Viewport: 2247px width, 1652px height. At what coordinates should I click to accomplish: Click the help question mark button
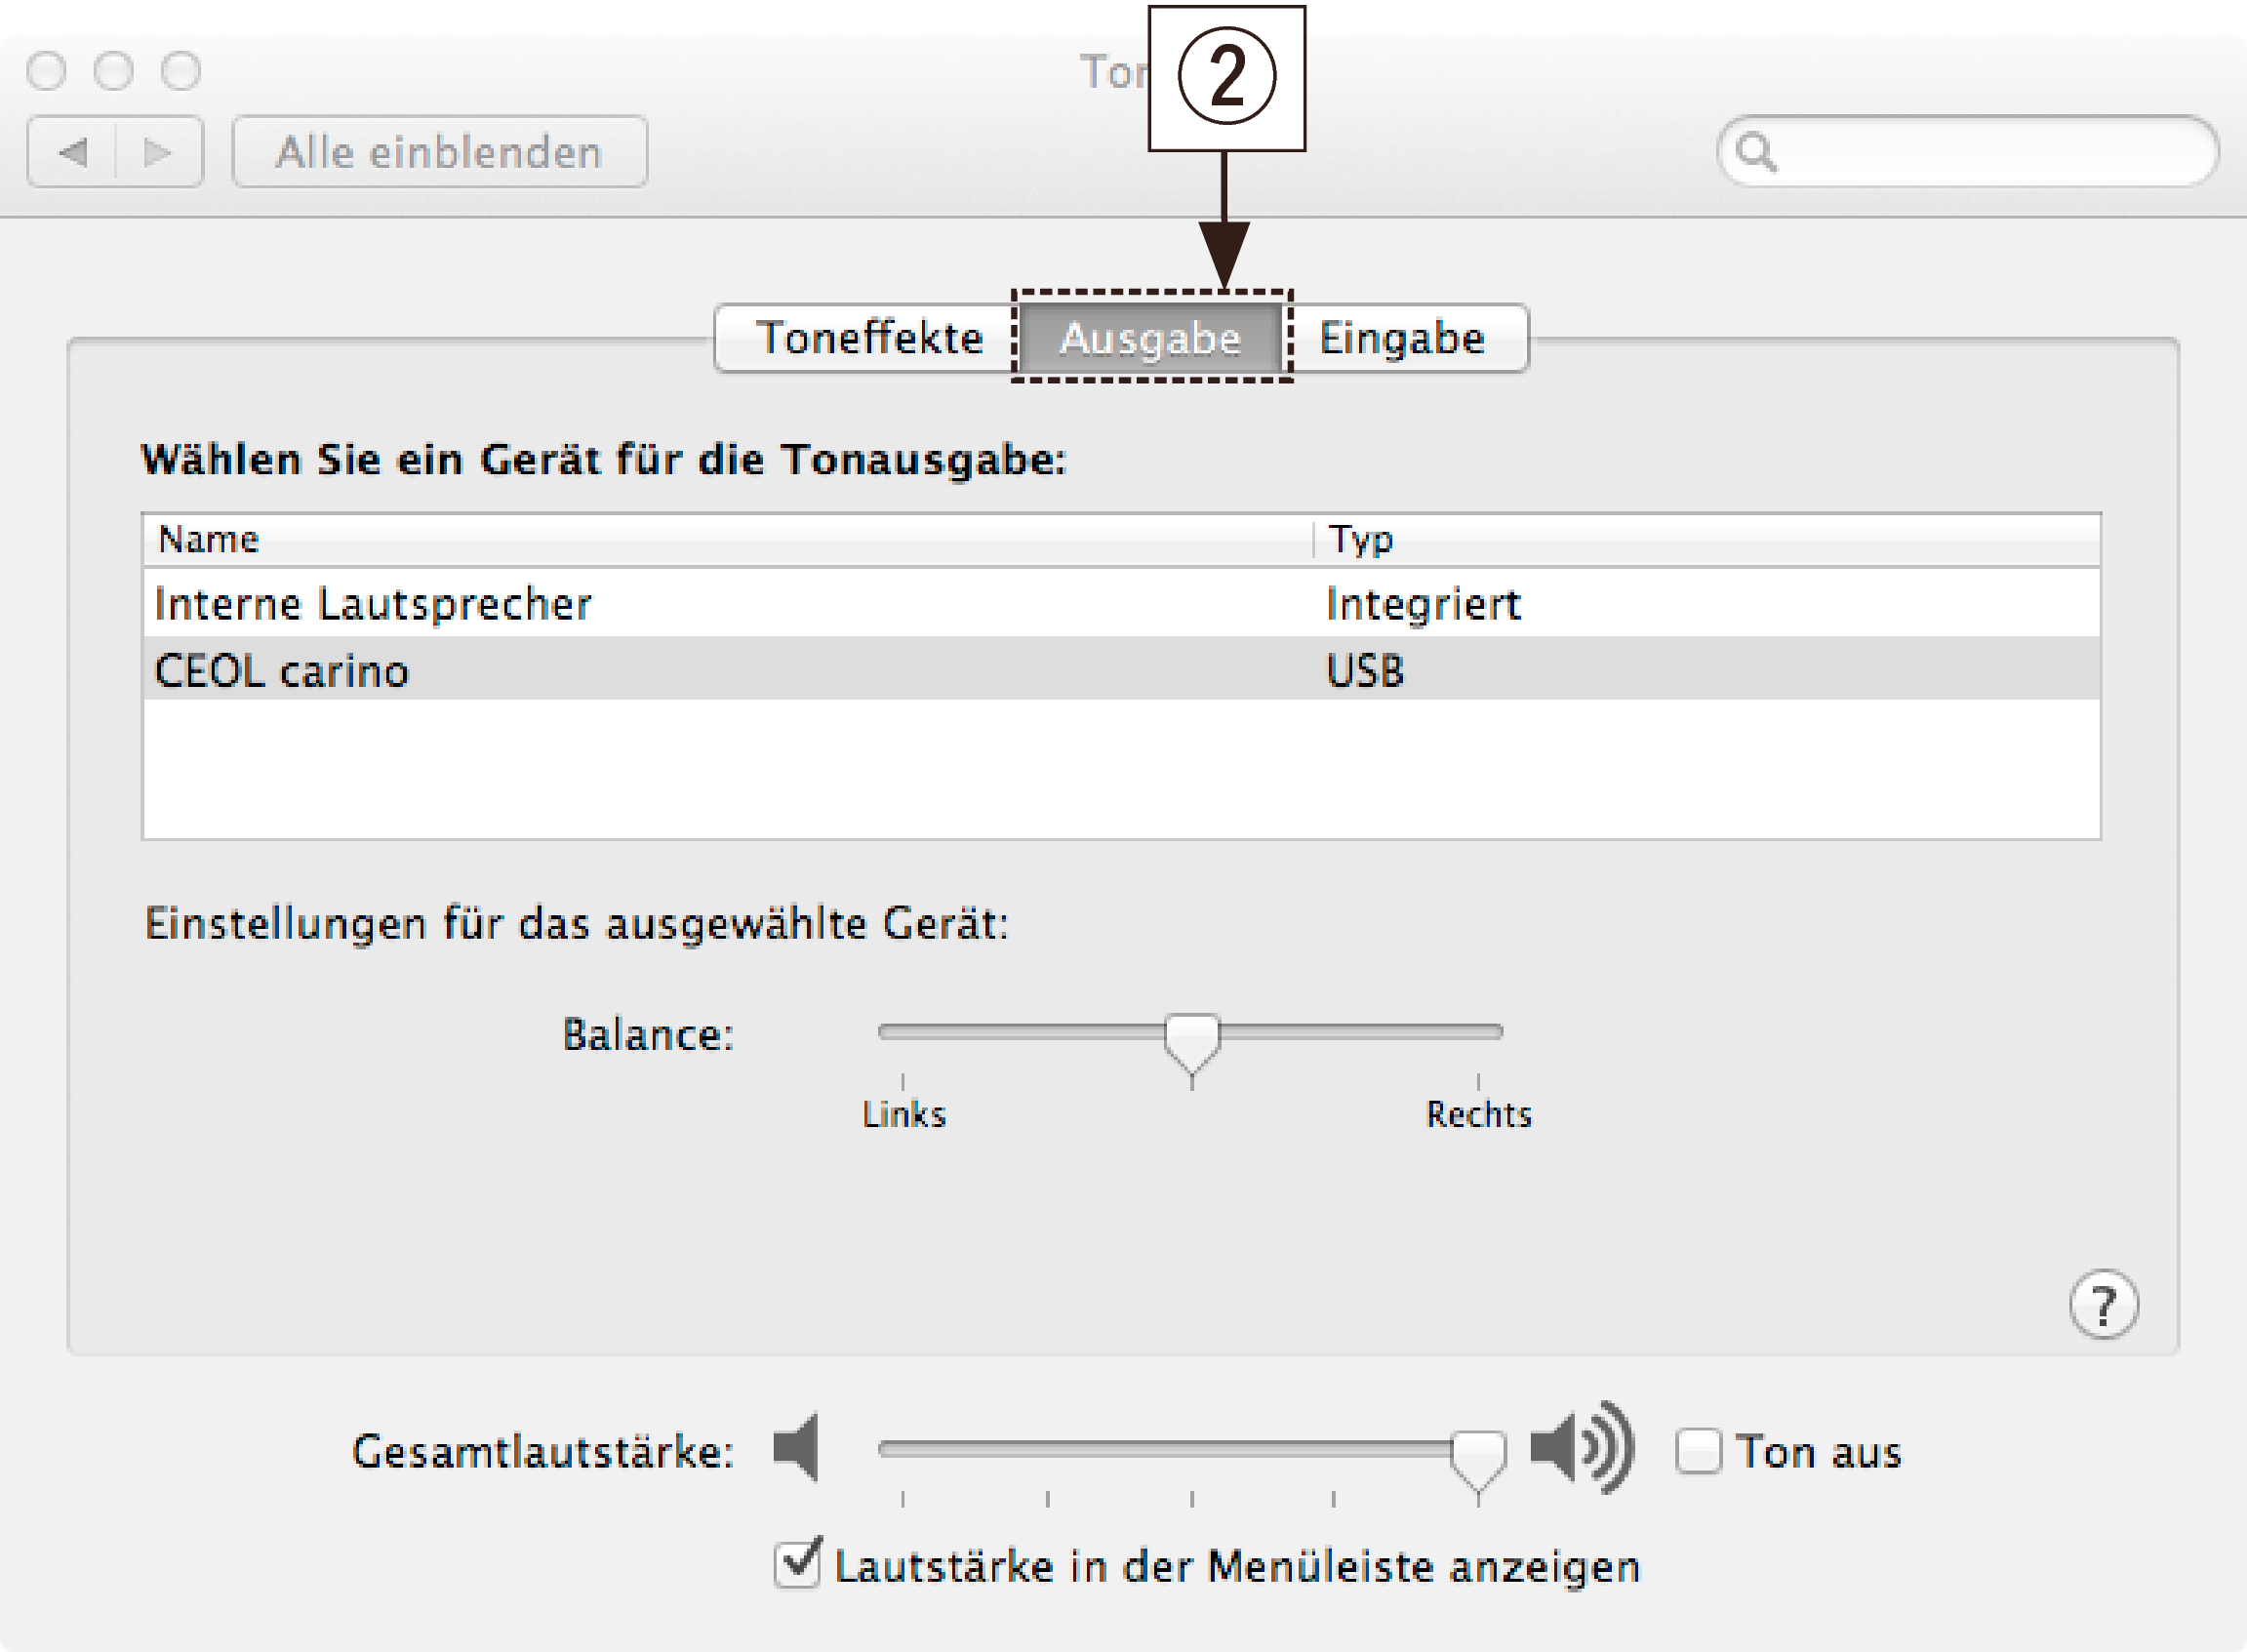click(x=2103, y=1304)
